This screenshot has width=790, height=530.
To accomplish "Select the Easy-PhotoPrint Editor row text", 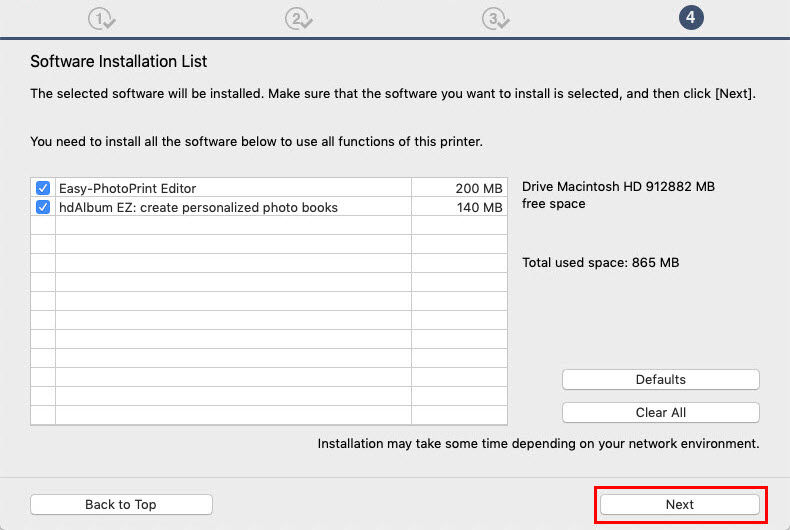I will click(127, 188).
